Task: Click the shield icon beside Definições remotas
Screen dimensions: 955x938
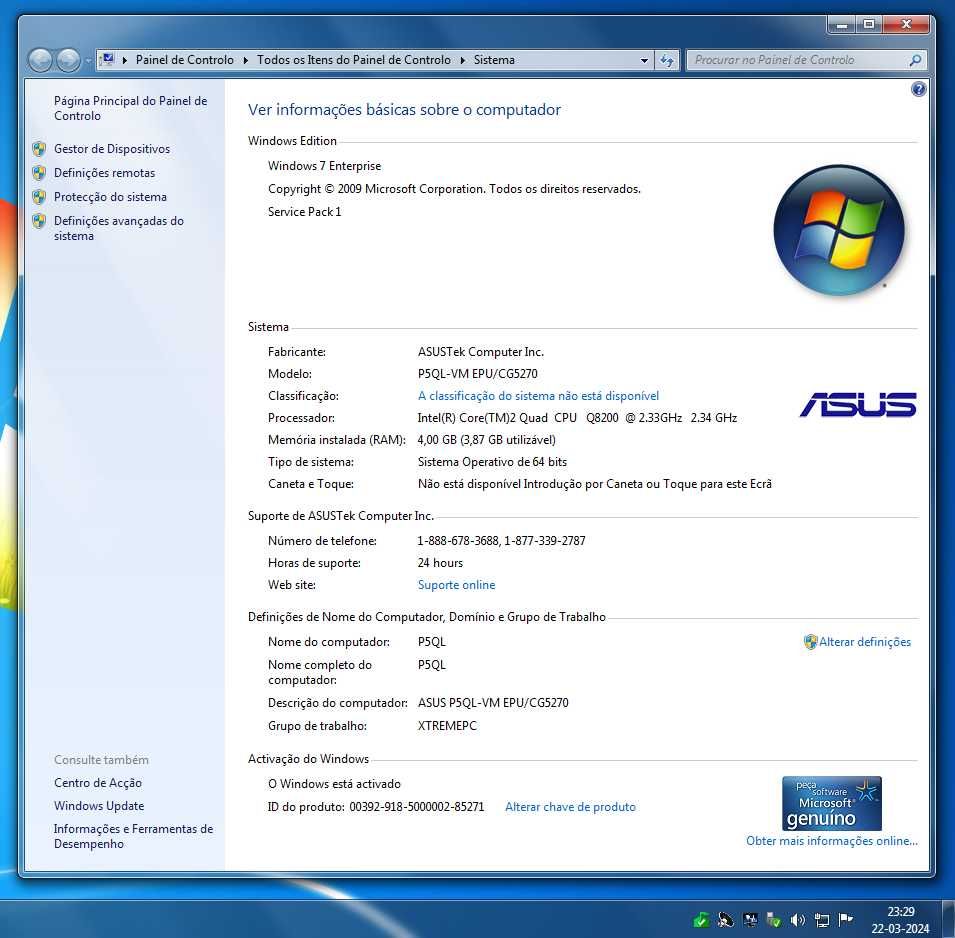Action: coord(39,173)
